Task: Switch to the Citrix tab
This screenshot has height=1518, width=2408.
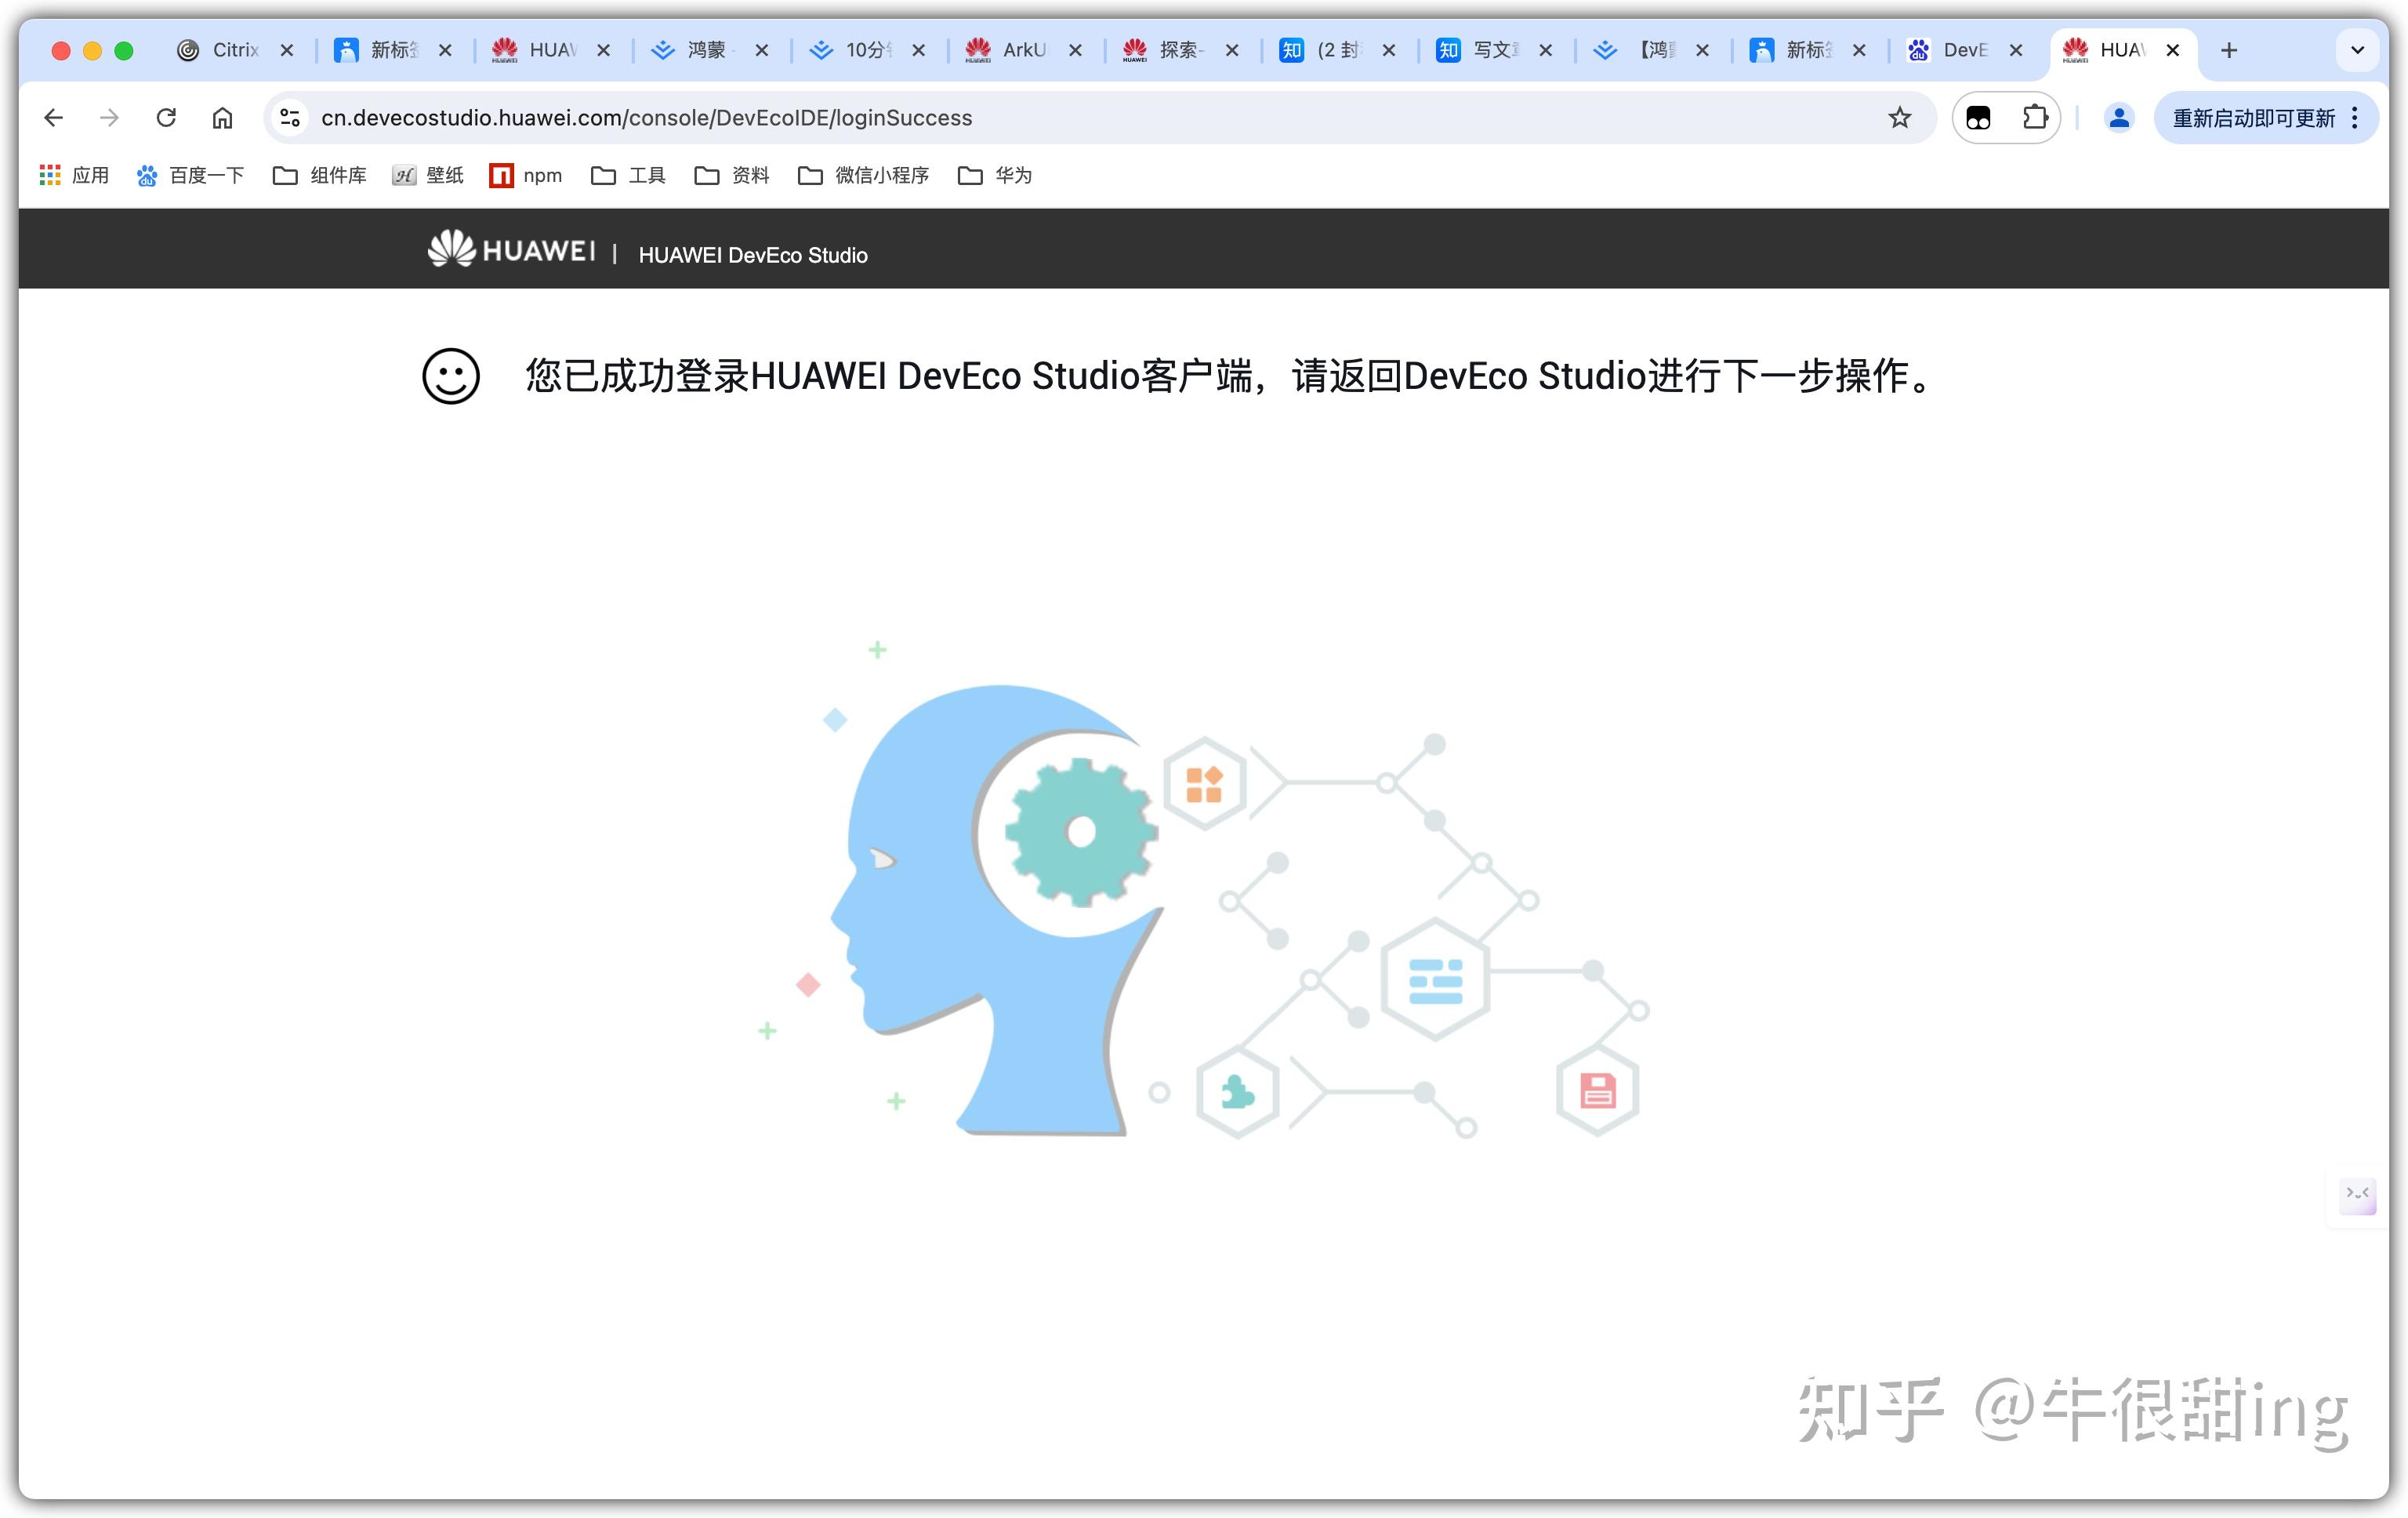Action: tap(220, 50)
